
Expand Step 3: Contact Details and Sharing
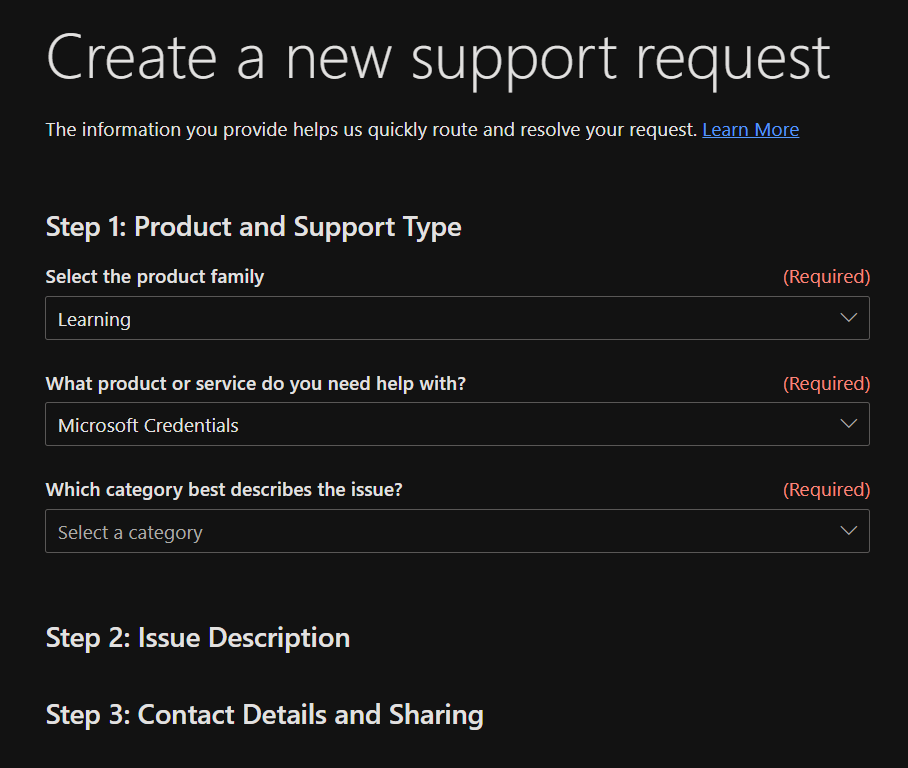[x=264, y=715]
